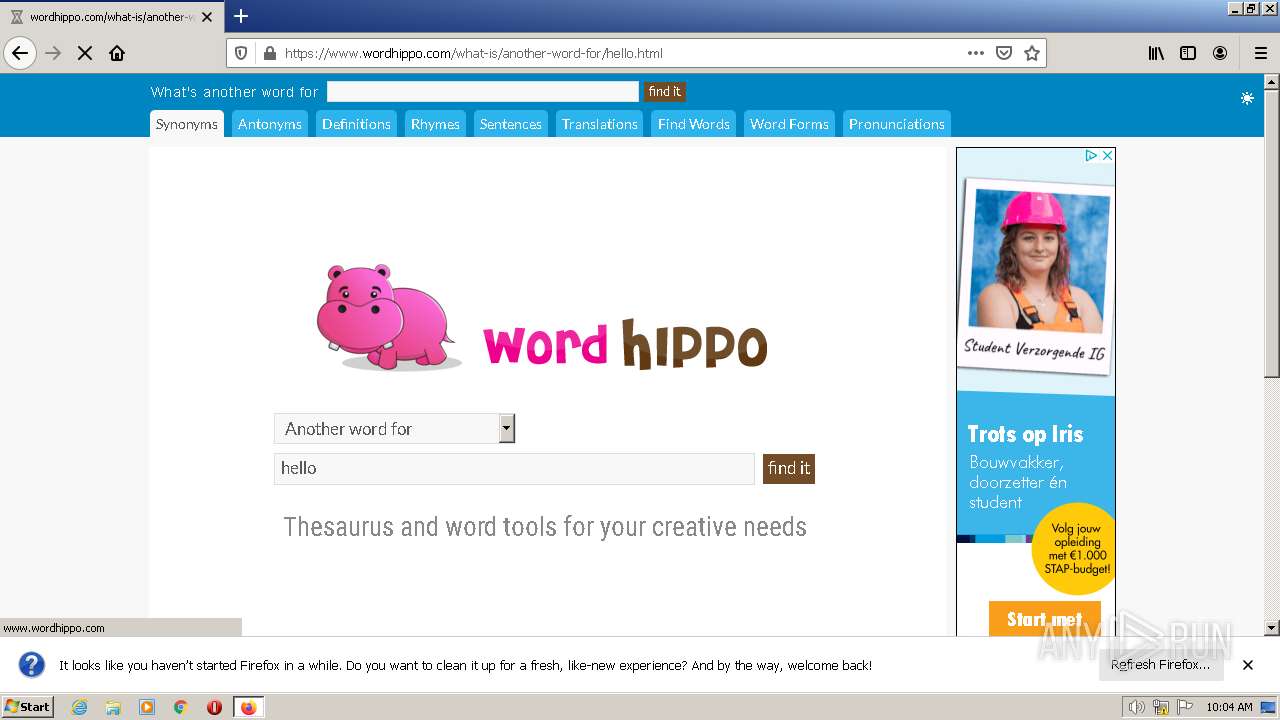Open tracking protection shield icon

[241, 53]
